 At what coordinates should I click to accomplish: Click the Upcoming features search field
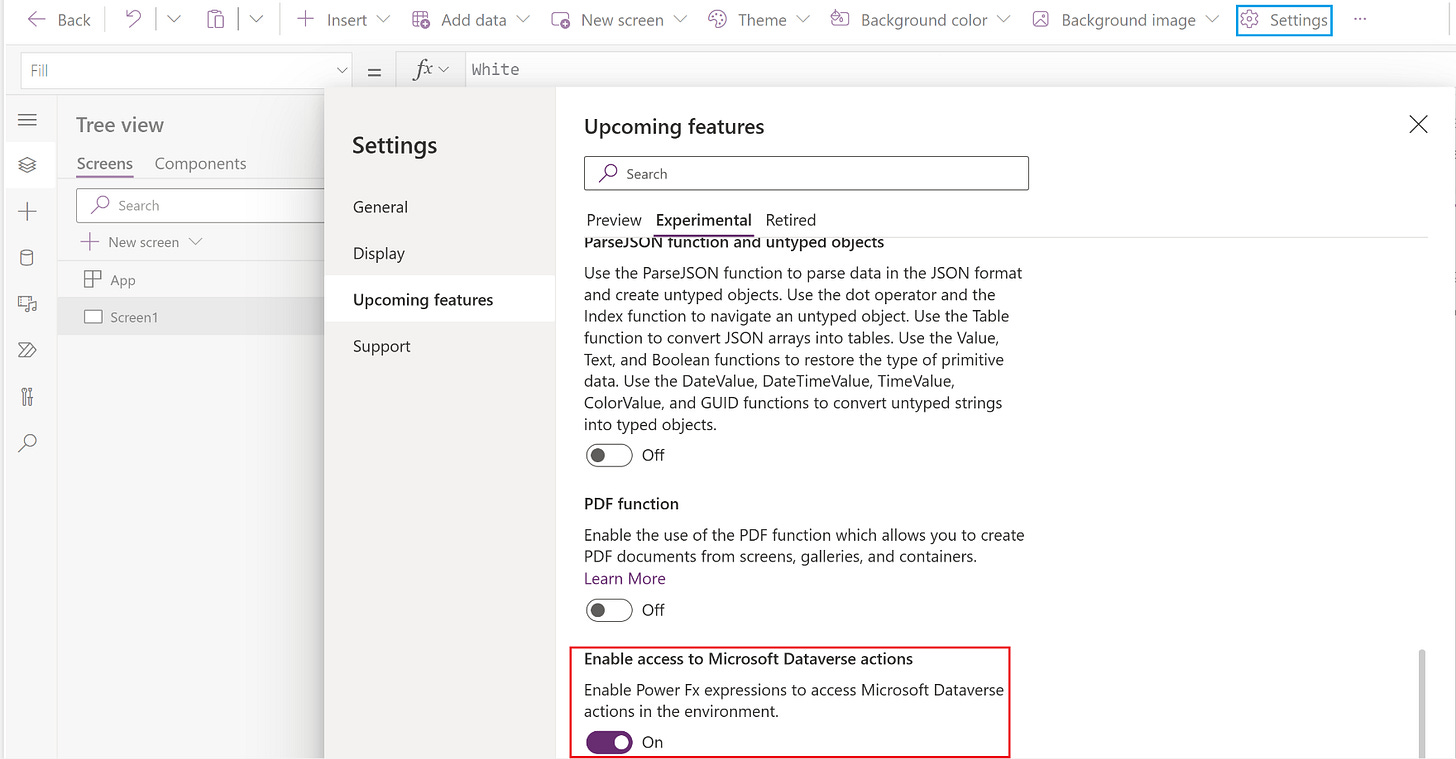(x=806, y=173)
